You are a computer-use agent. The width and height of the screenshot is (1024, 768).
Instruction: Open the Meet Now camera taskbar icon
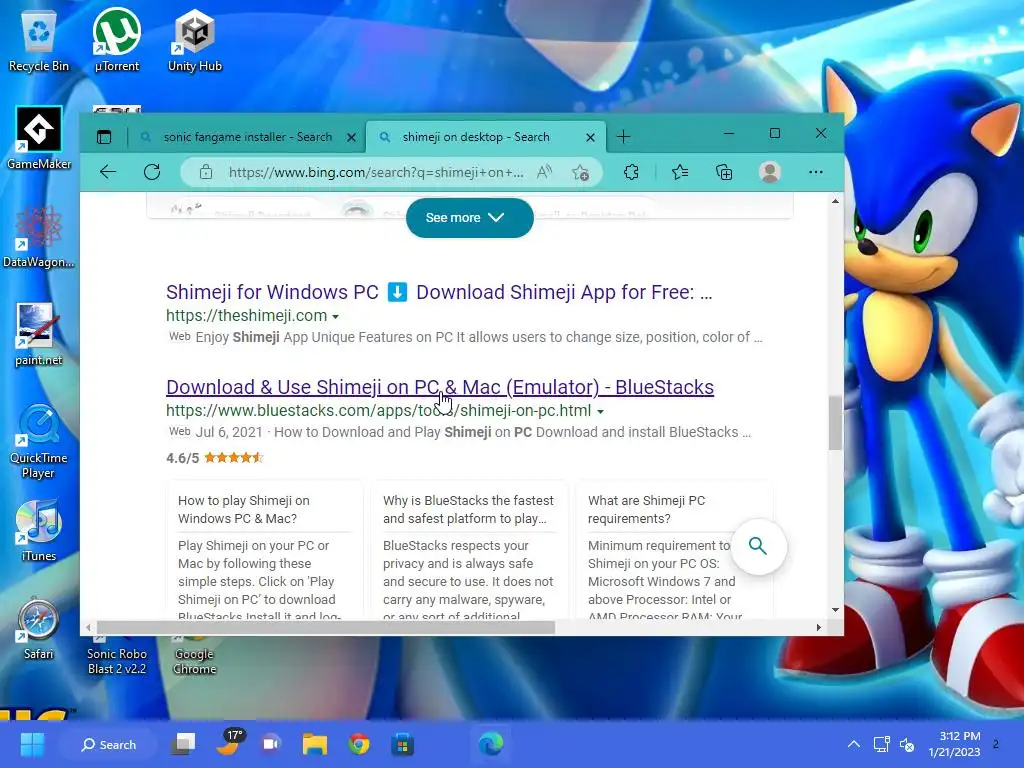tap(270, 744)
